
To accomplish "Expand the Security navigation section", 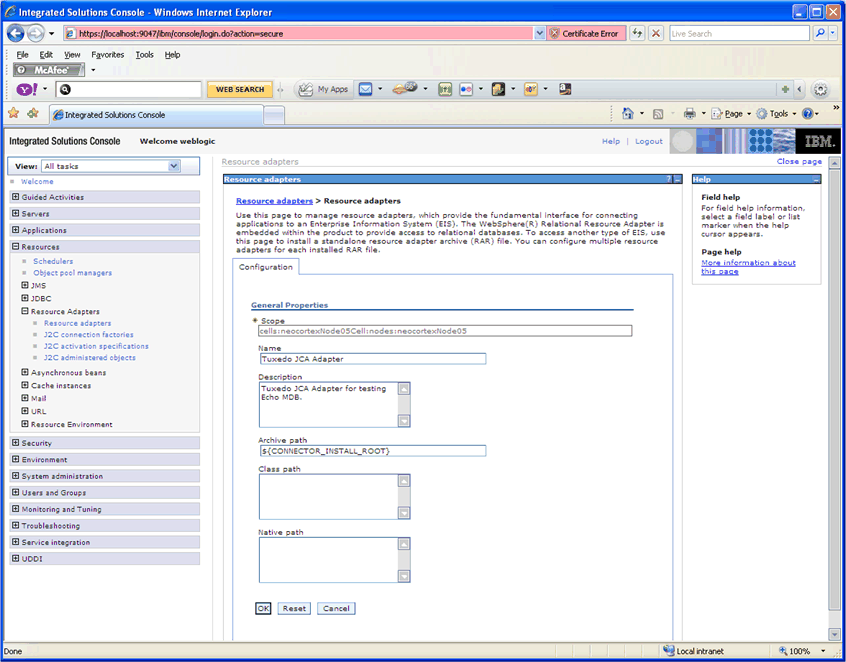I will coord(16,442).
